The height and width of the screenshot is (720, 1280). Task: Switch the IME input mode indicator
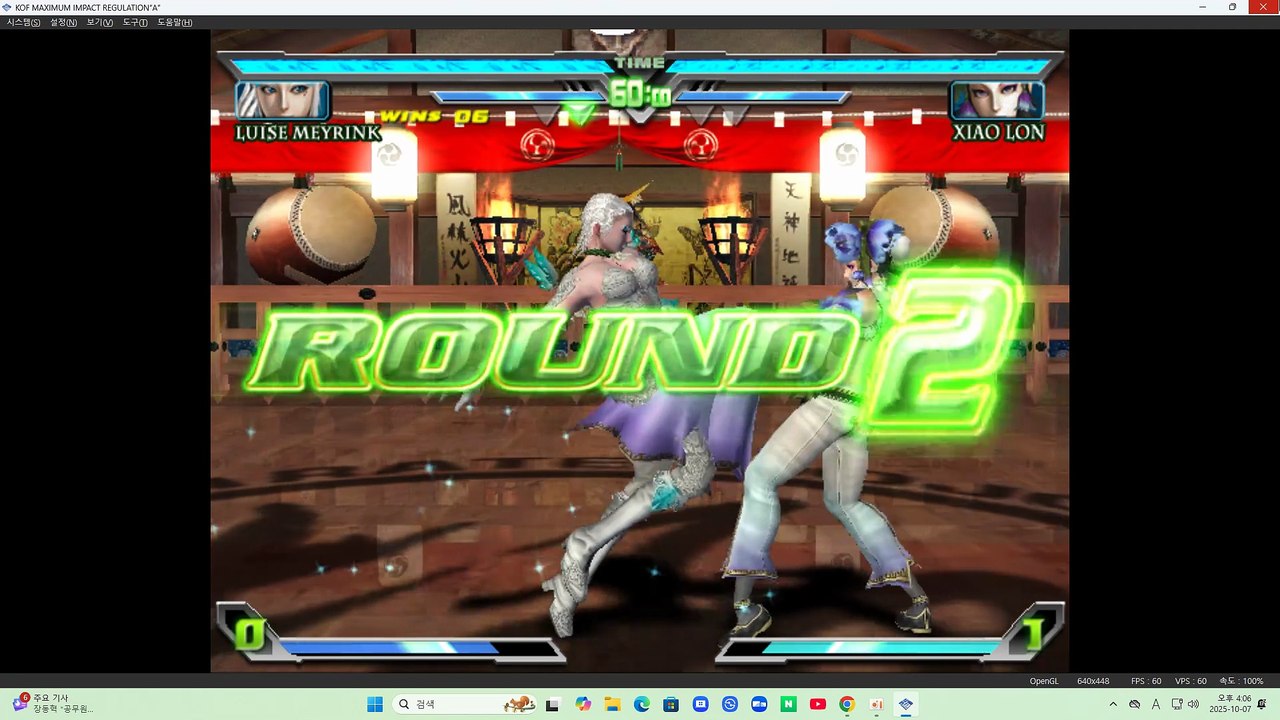pos(1156,704)
